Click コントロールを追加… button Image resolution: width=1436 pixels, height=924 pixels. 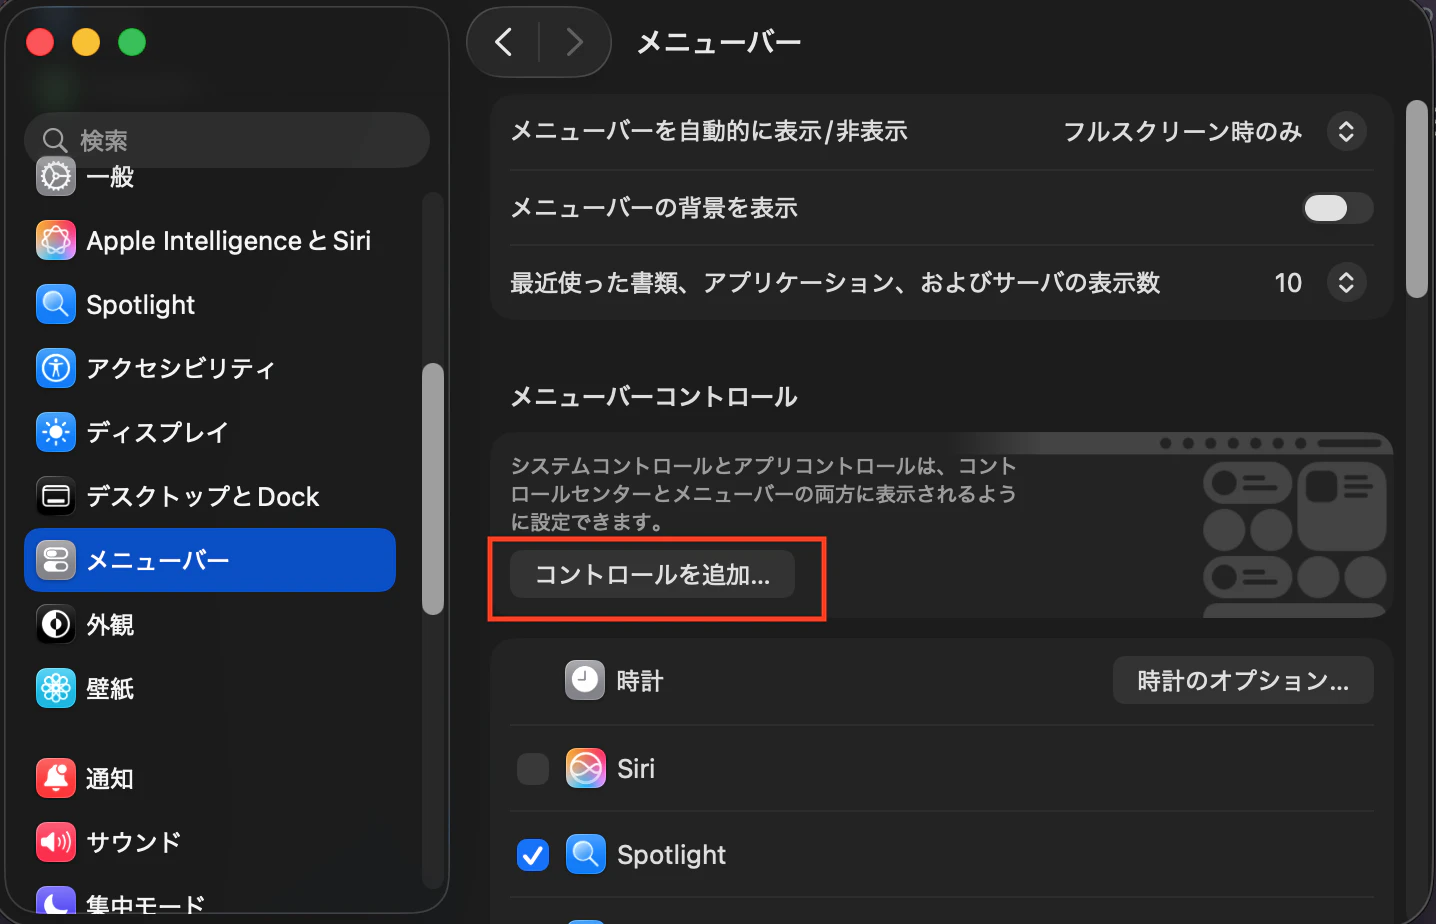pos(652,575)
